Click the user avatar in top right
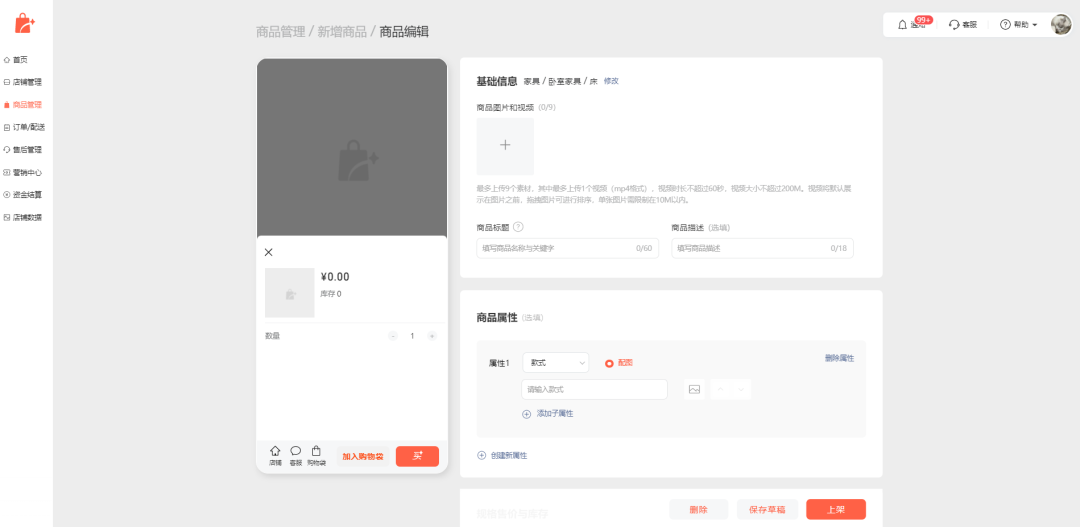The height and width of the screenshot is (527, 1080). (x=1061, y=24)
